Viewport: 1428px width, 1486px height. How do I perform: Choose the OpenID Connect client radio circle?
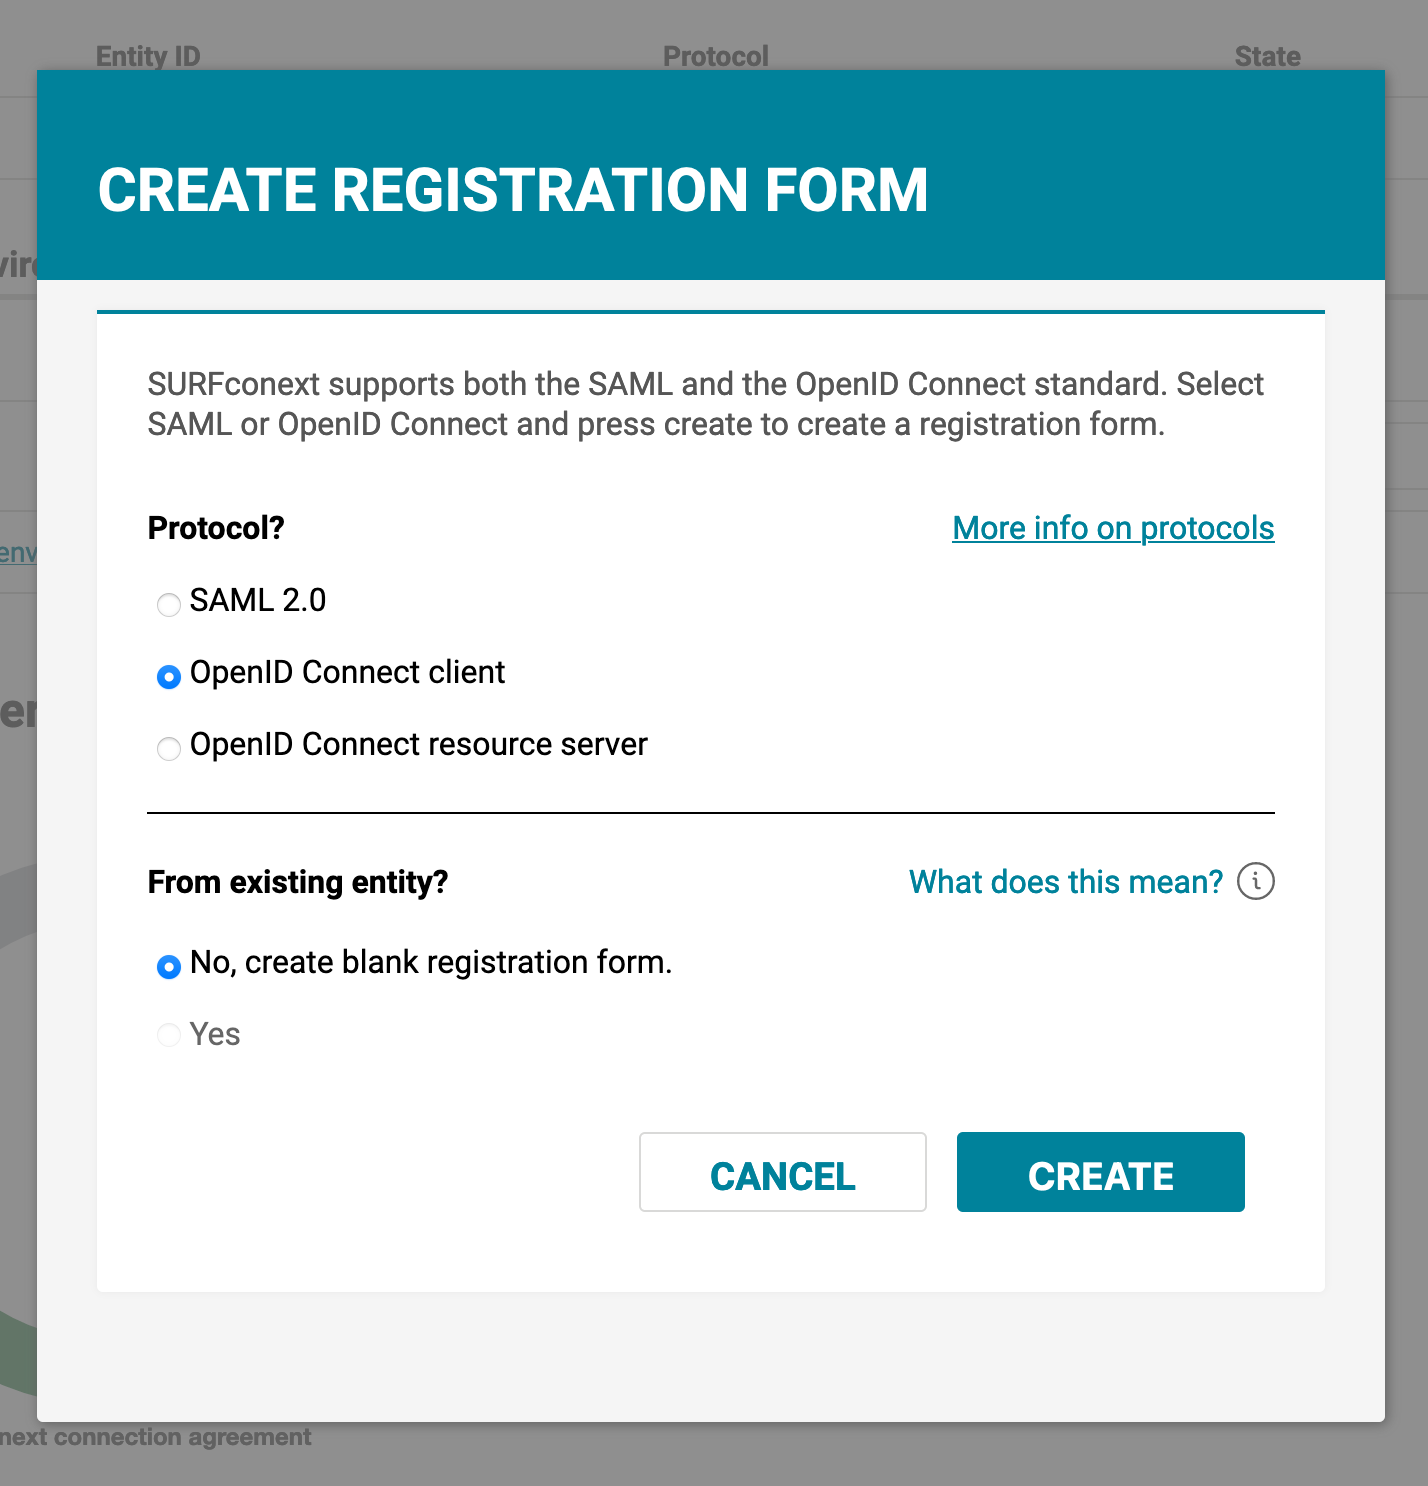[x=169, y=677]
